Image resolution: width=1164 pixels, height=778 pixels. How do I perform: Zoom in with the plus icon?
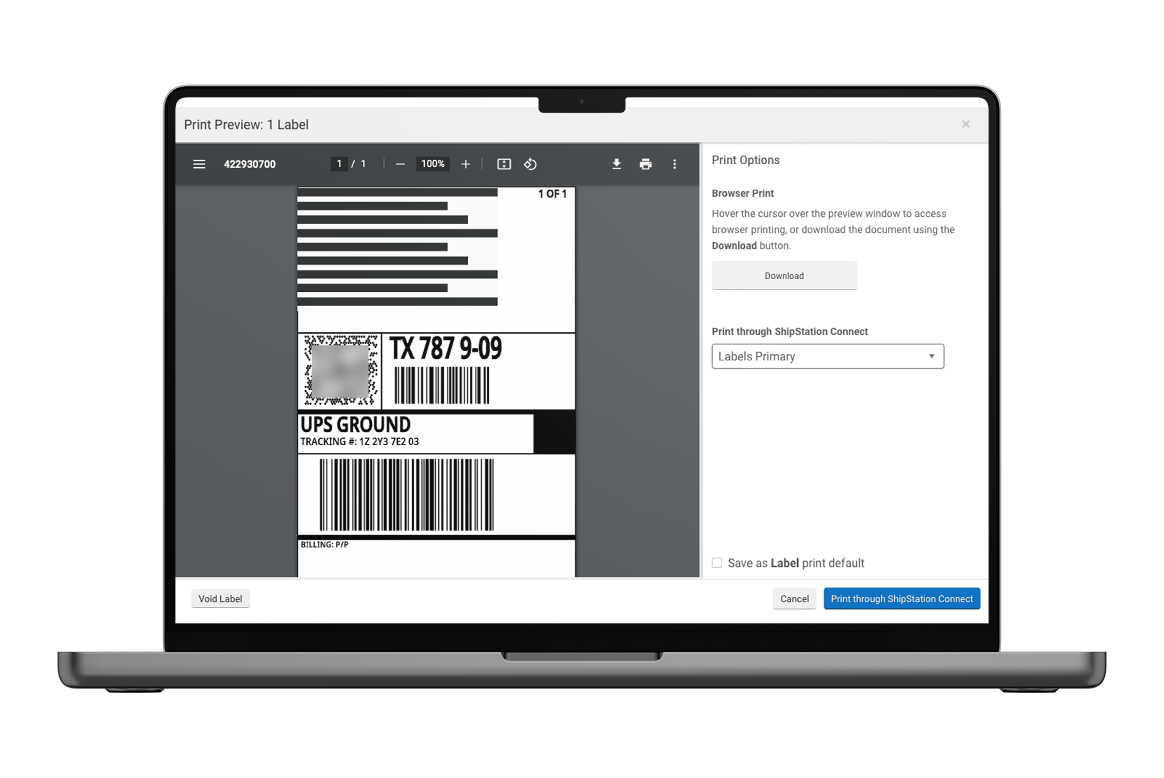465,164
